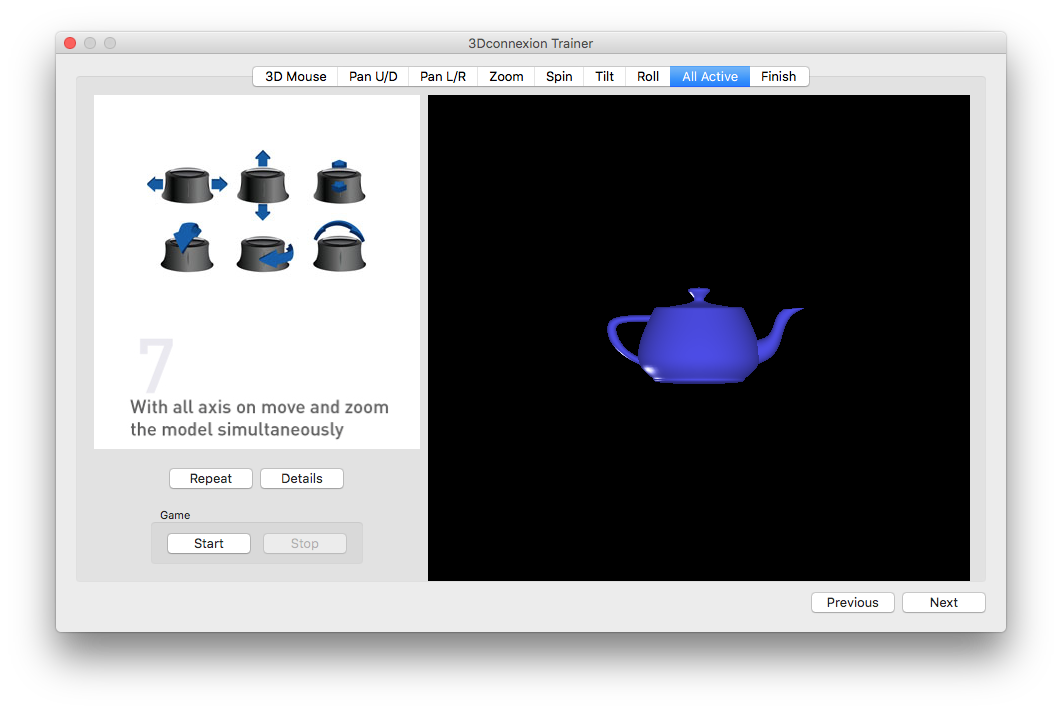Jump to the Finish tab
This screenshot has width=1062, height=712.
pos(778,77)
